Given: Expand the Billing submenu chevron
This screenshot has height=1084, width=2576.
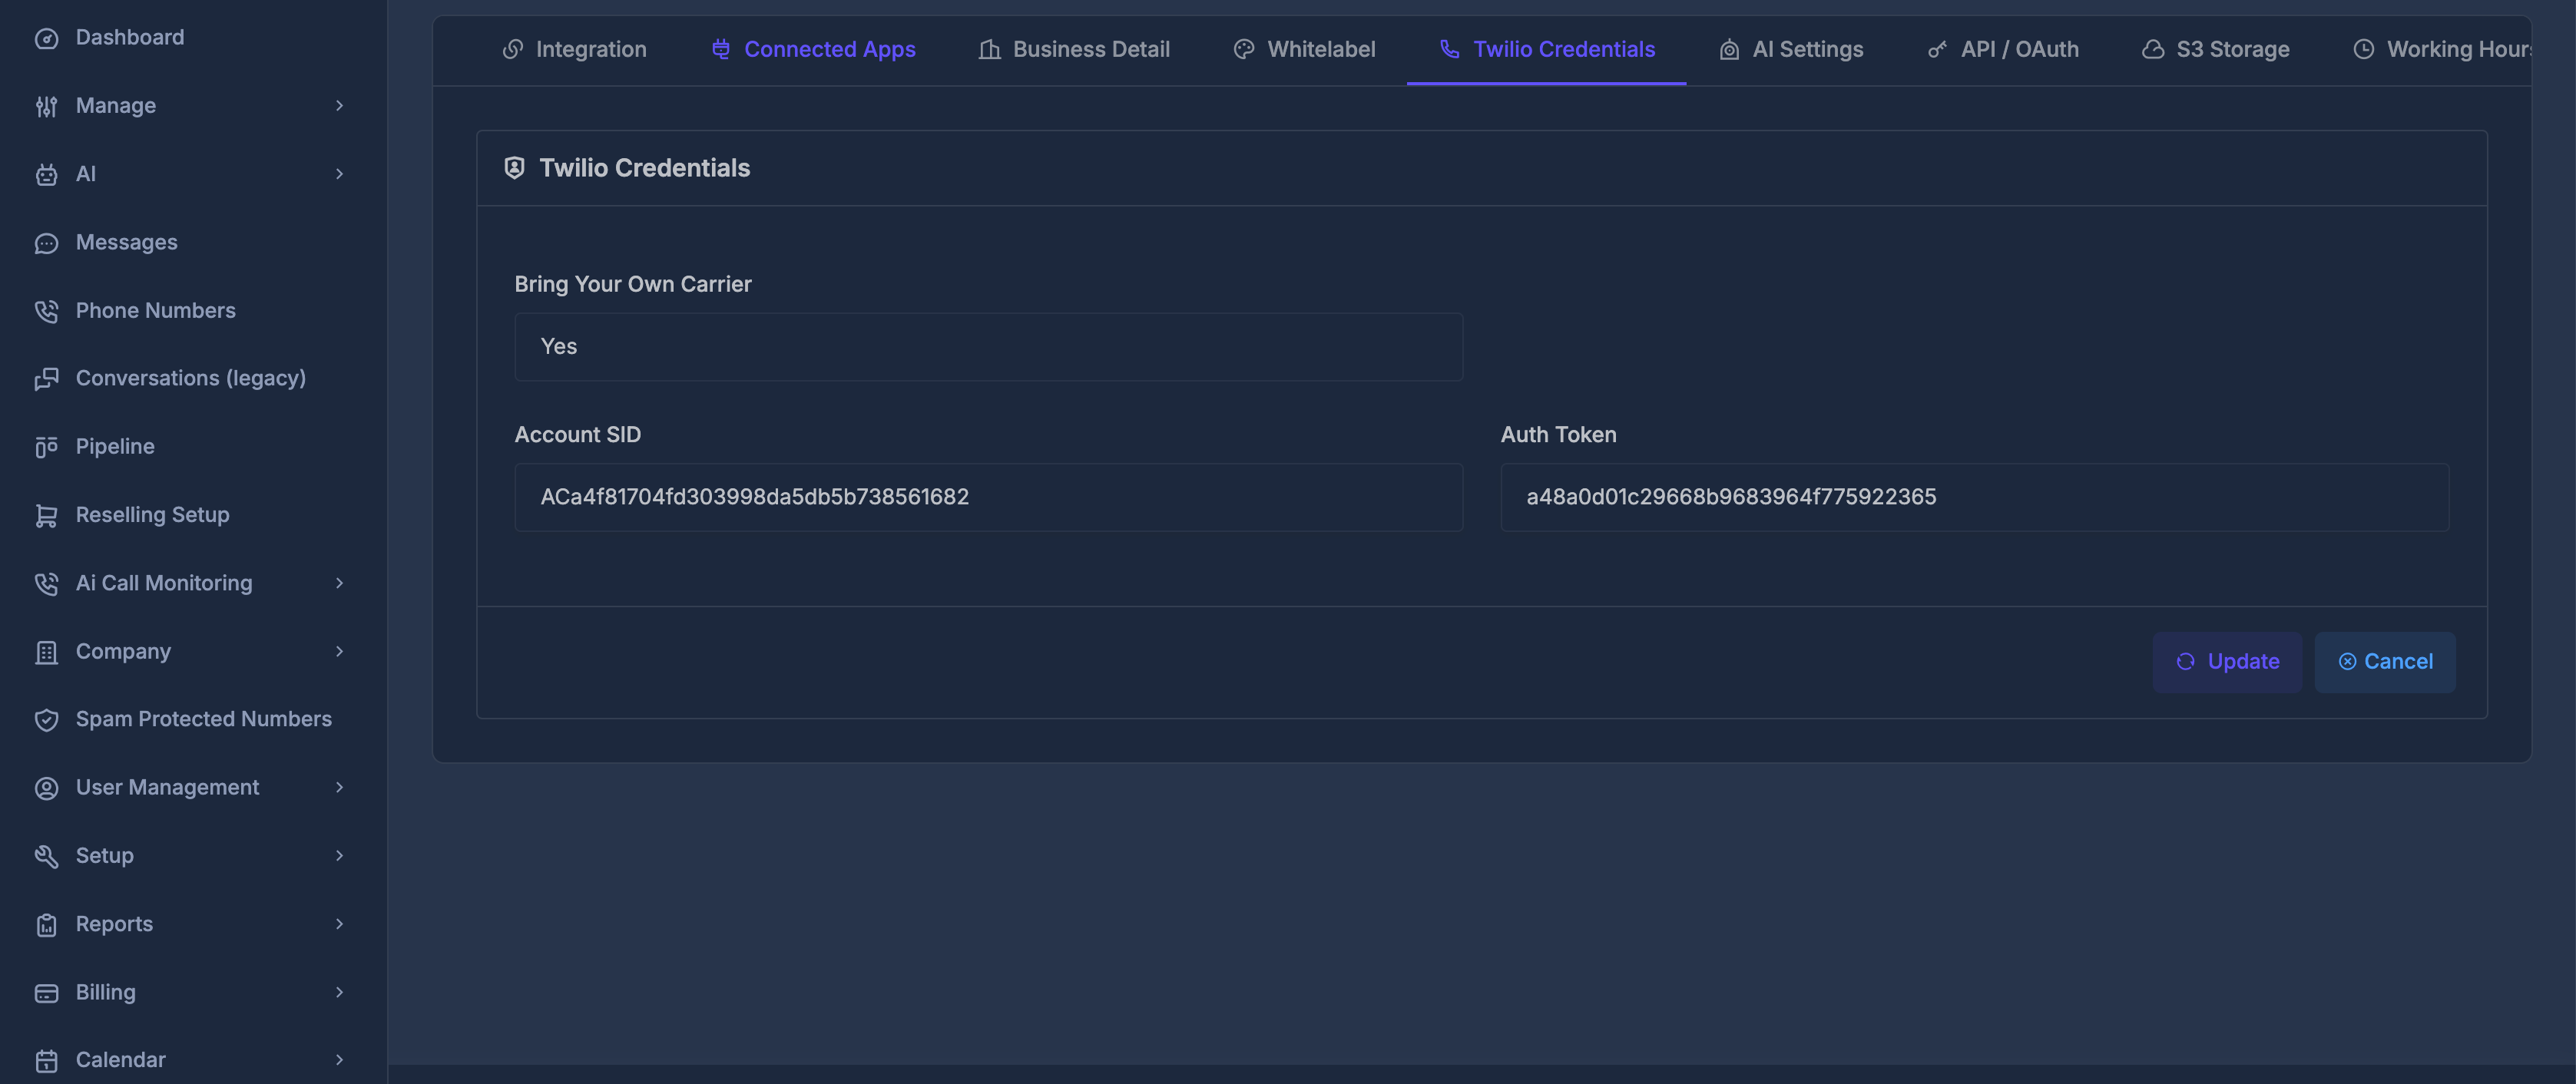Looking at the screenshot, I should pyautogui.click(x=340, y=993).
